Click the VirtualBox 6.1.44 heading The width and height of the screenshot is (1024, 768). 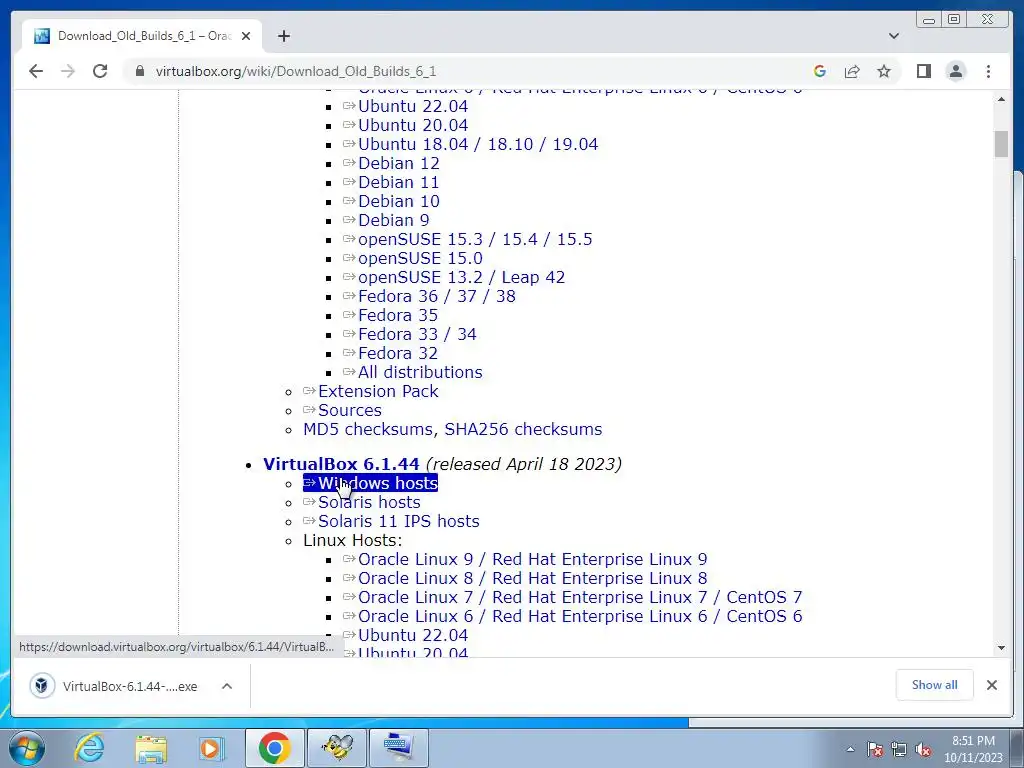(341, 464)
